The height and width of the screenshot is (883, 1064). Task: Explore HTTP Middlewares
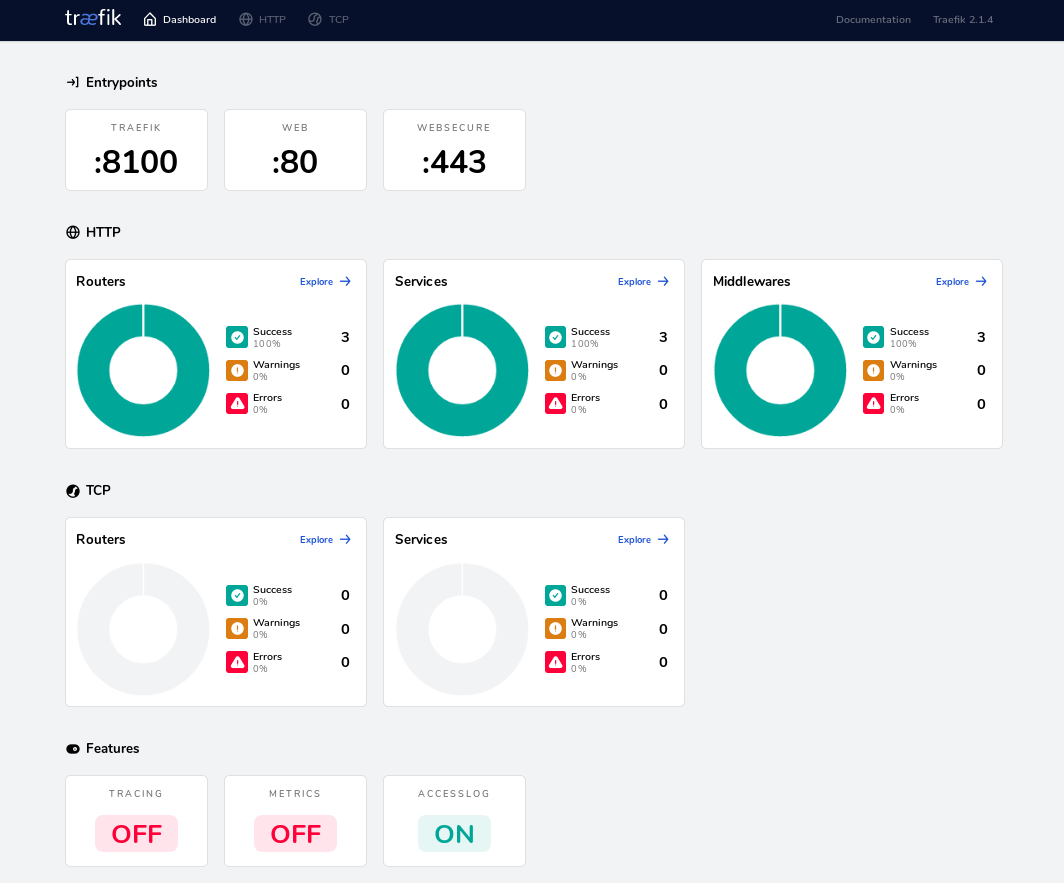click(x=952, y=282)
